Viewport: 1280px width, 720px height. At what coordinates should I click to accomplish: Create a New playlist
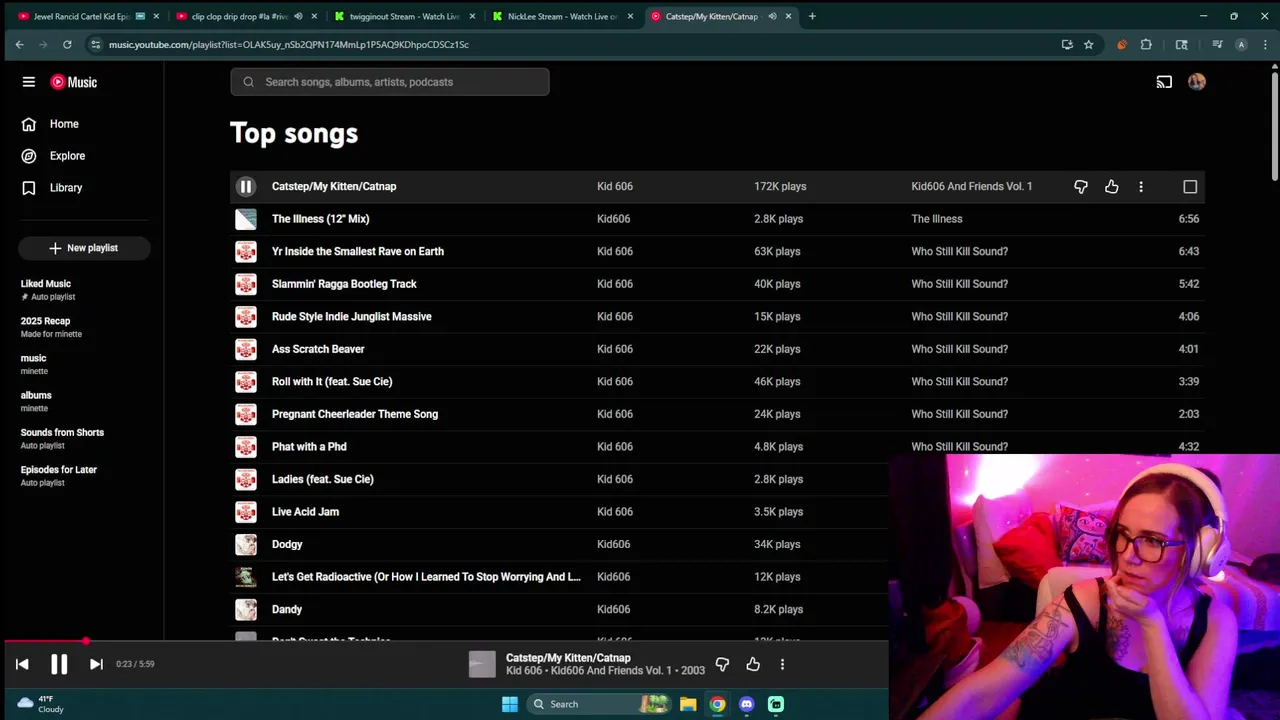click(x=83, y=248)
